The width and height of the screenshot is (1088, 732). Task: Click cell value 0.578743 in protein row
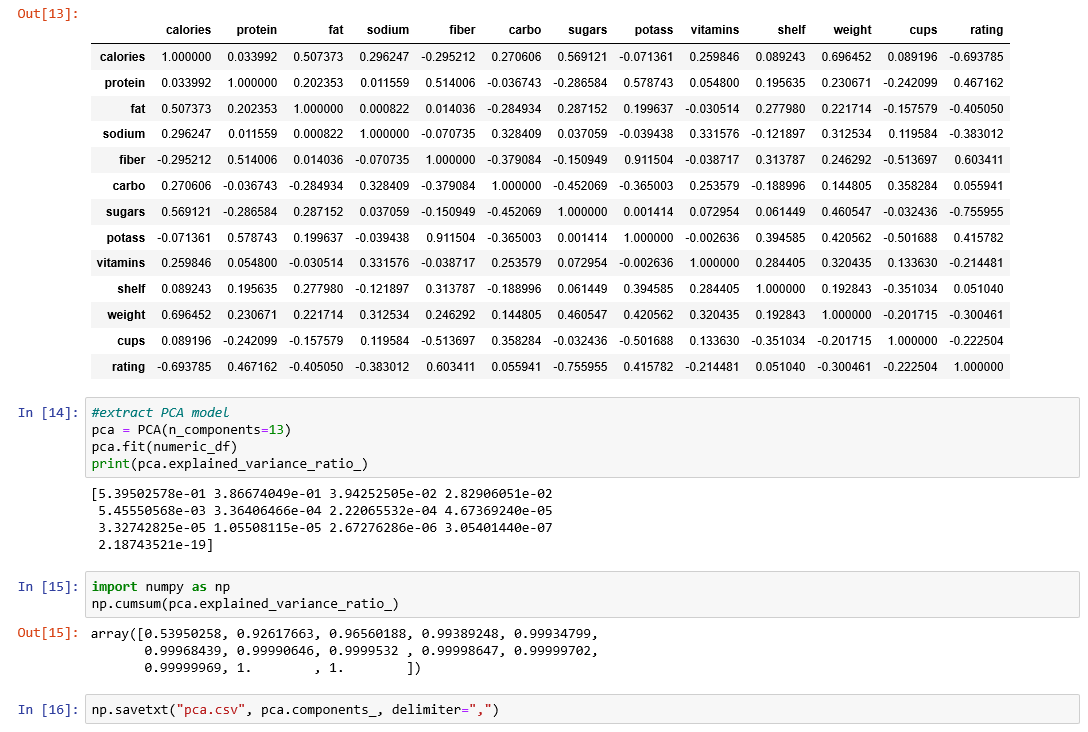[648, 83]
